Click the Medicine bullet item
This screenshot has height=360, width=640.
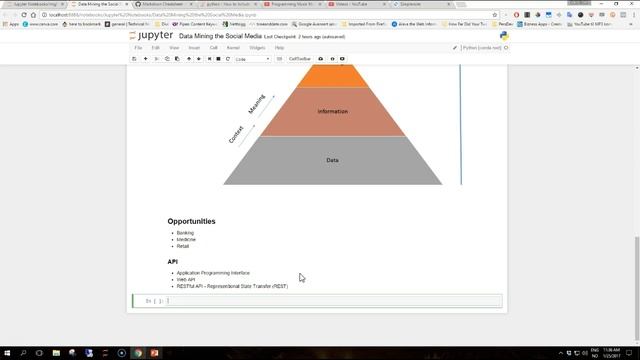tap(186, 239)
